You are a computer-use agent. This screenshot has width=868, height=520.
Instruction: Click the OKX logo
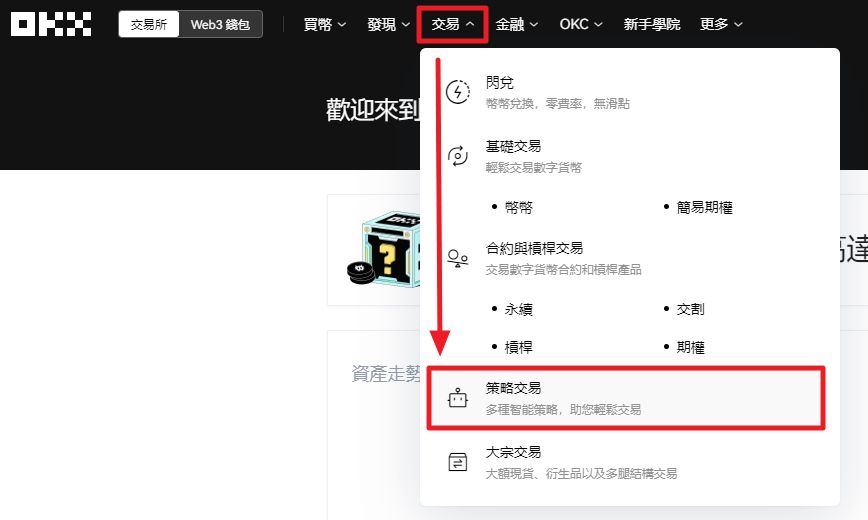pos(51,24)
